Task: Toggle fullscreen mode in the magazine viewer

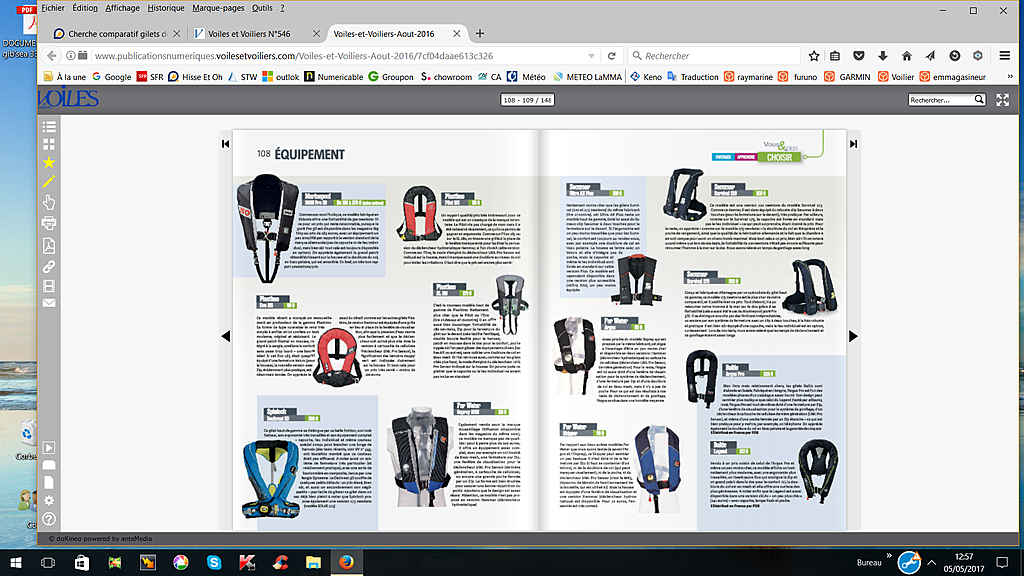Action: pos(1002,100)
